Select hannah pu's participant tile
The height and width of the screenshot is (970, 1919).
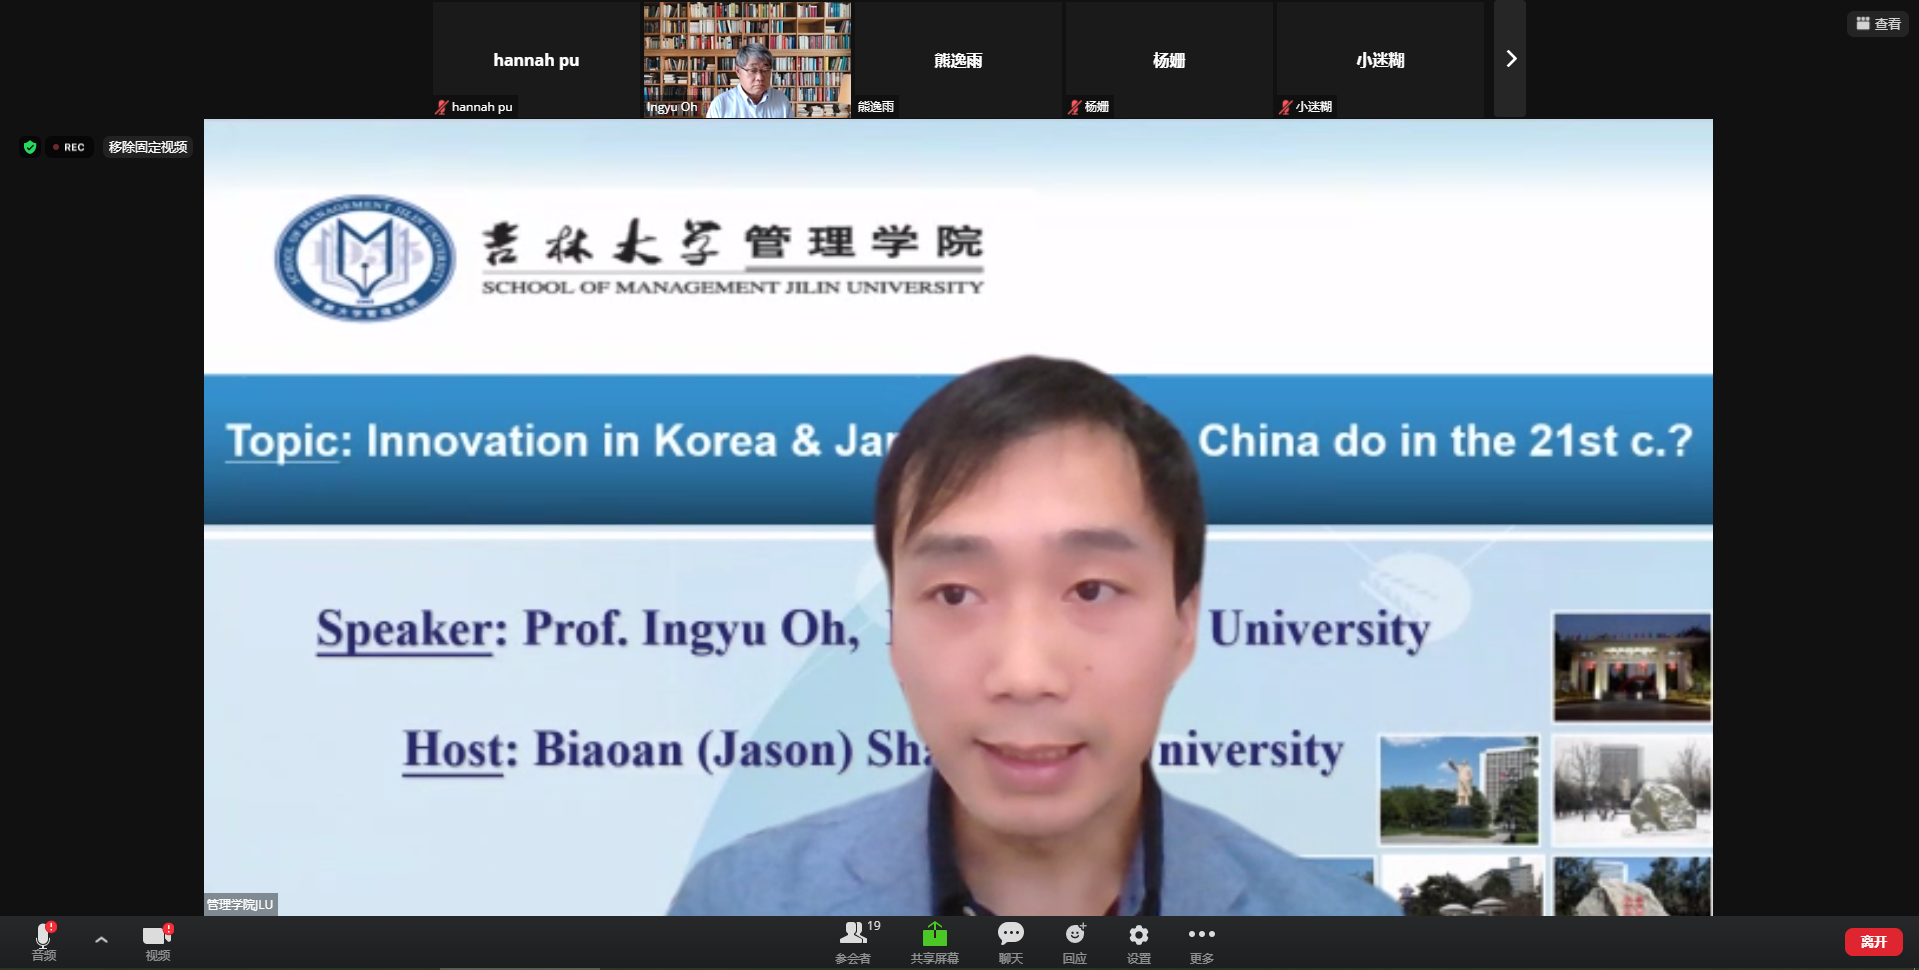tap(536, 59)
